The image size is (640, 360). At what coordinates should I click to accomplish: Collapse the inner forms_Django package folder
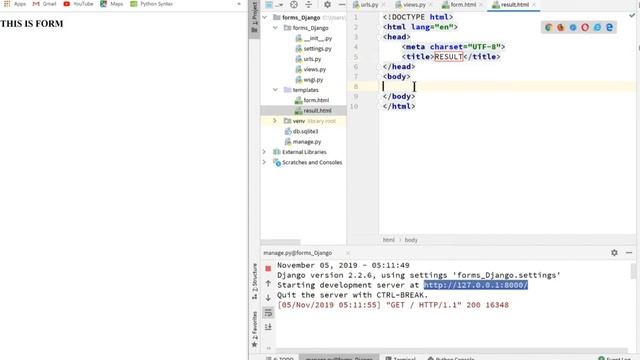pyautogui.click(x=275, y=28)
